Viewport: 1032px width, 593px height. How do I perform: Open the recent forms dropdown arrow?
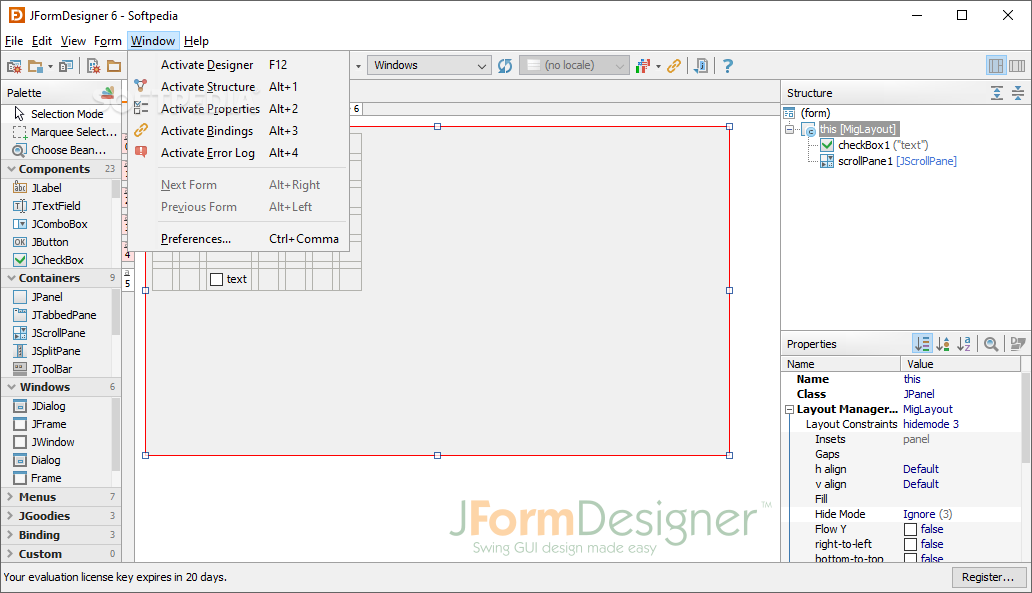tap(50, 66)
